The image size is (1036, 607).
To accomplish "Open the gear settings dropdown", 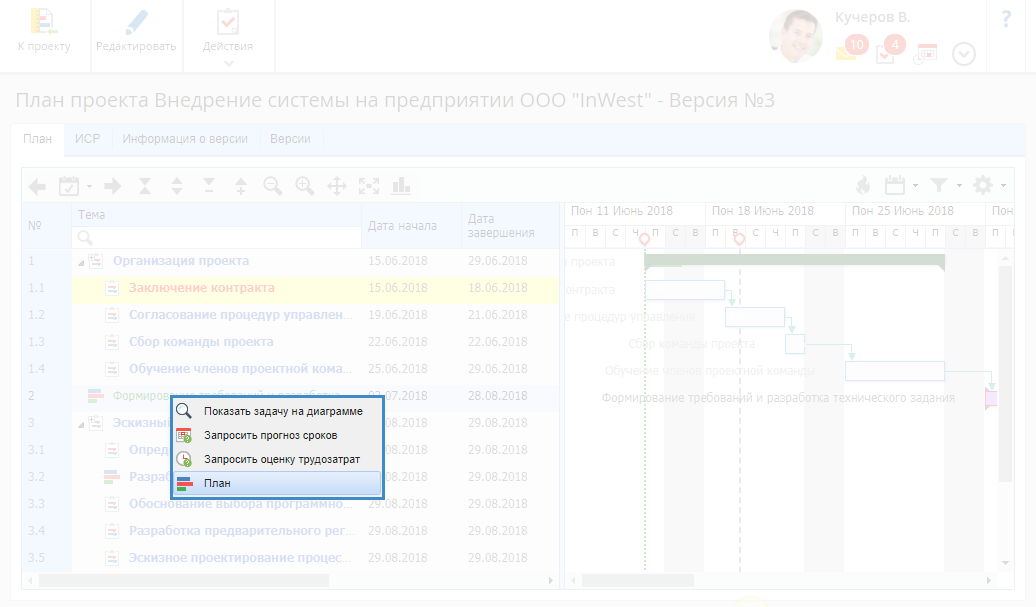I will (988, 186).
